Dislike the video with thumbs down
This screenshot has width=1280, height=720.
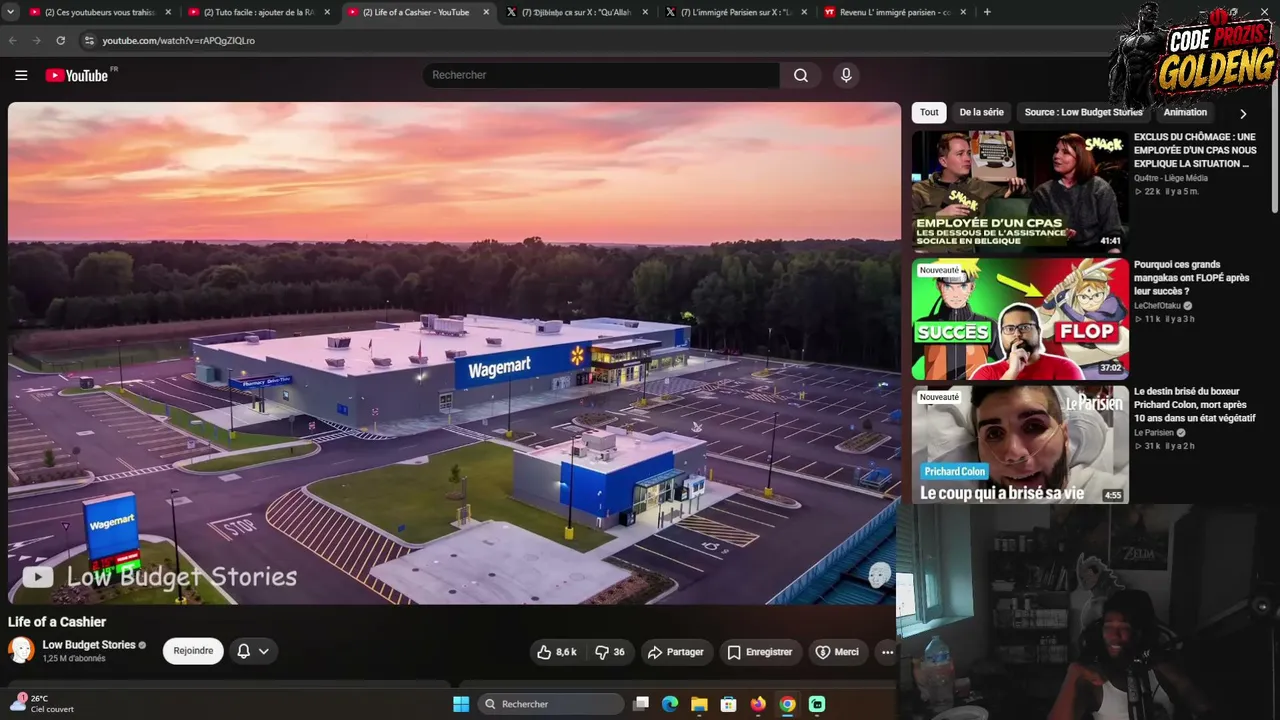[609, 652]
